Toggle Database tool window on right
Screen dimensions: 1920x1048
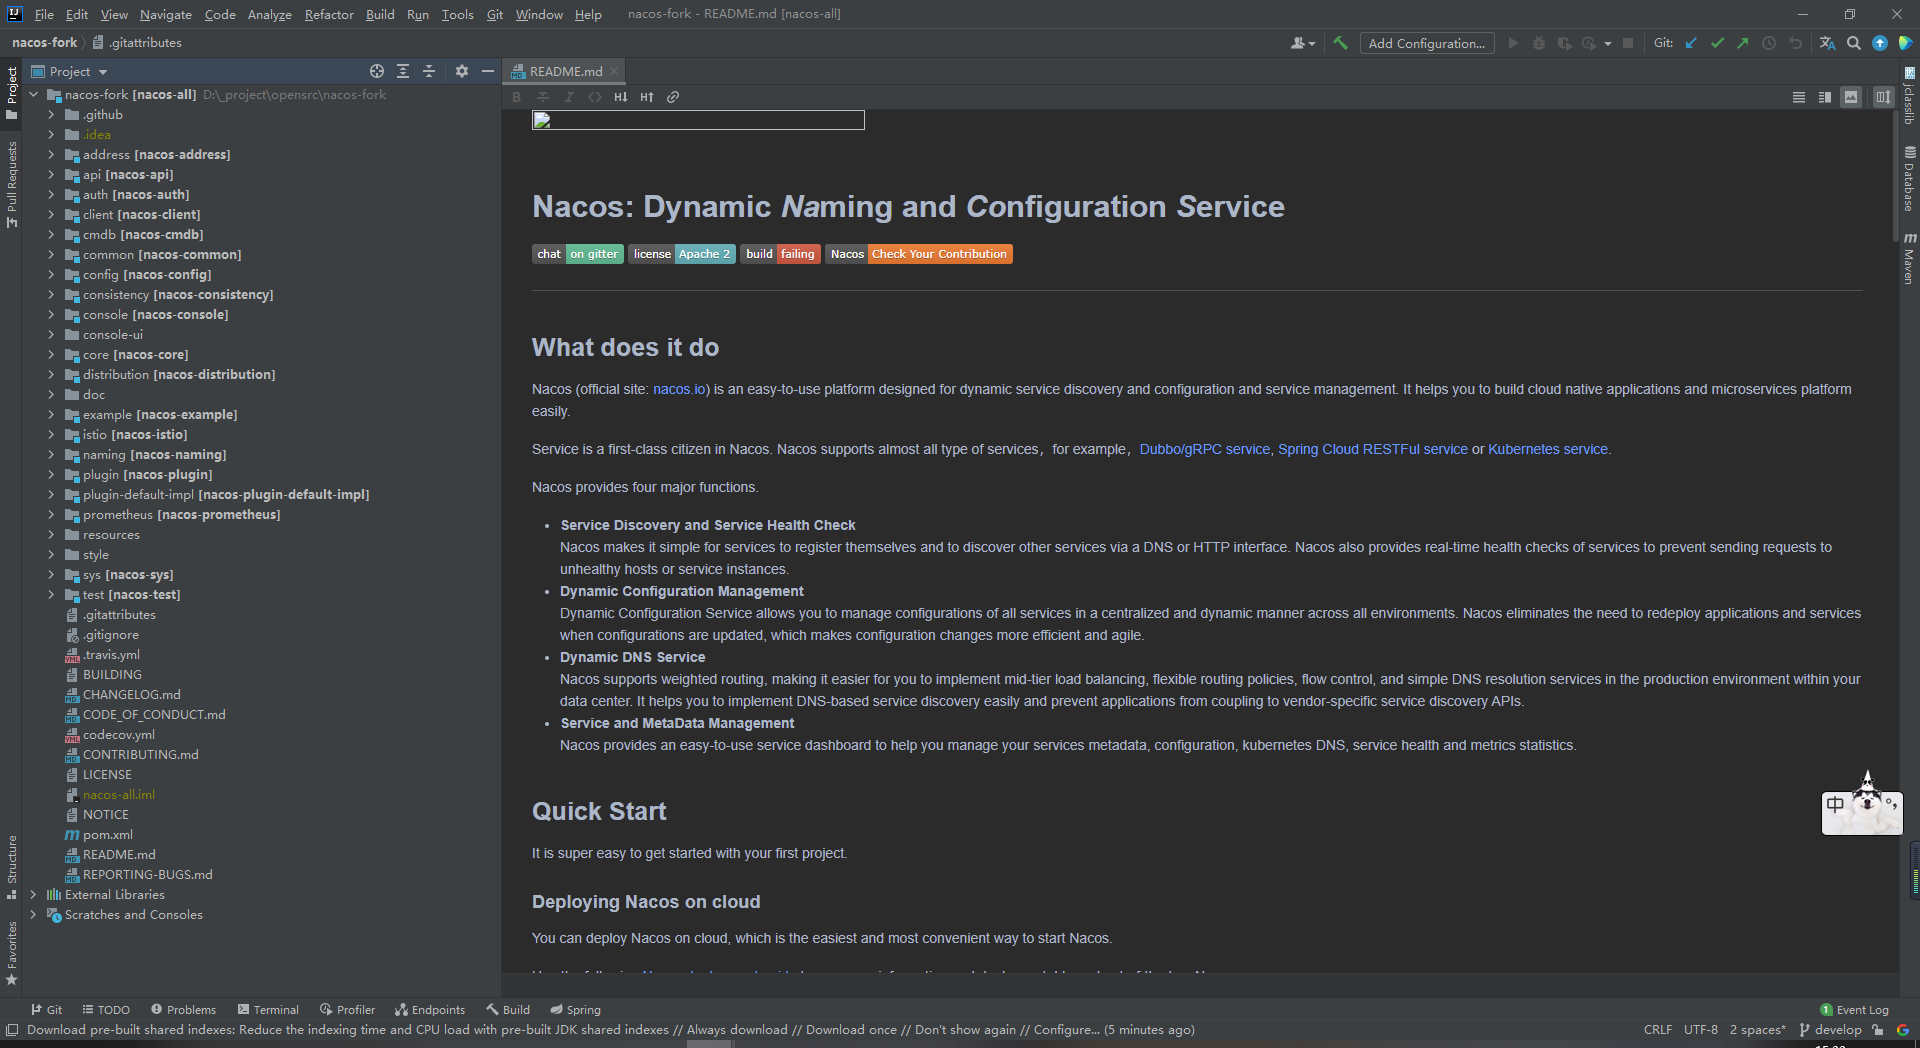click(1909, 178)
